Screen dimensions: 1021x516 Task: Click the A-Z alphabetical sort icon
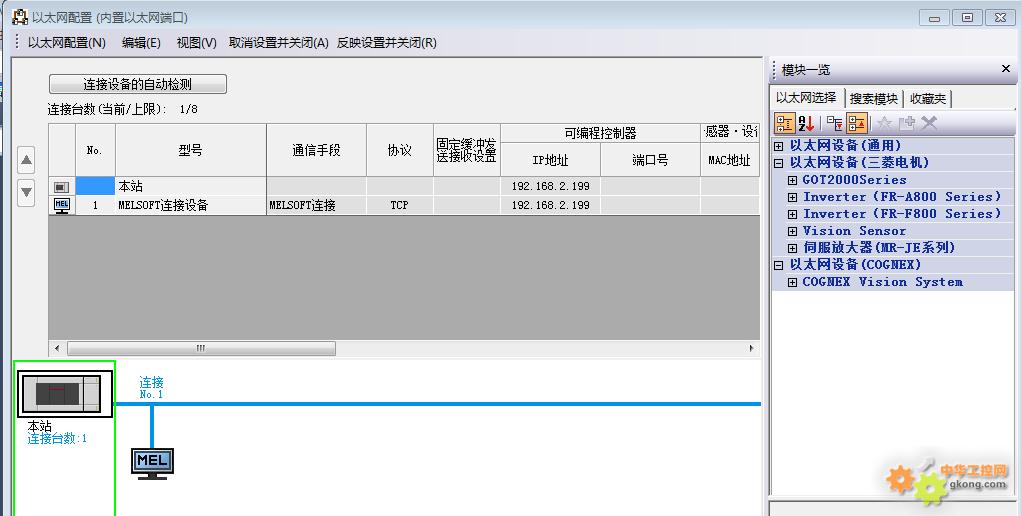pyautogui.click(x=806, y=122)
